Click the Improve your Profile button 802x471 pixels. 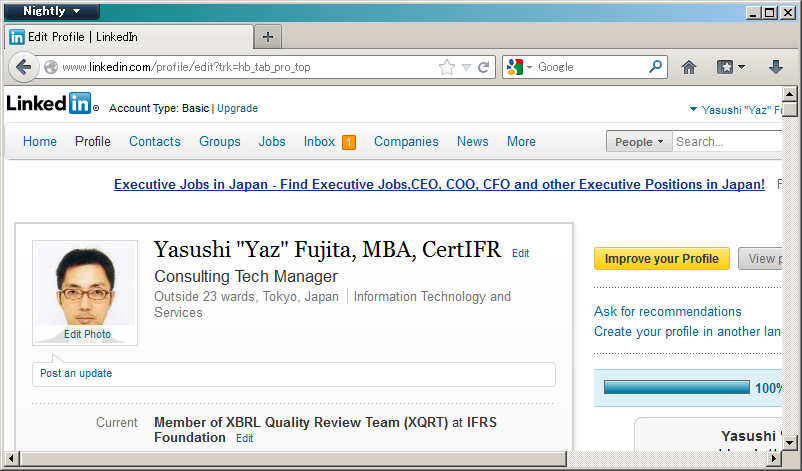[661, 259]
